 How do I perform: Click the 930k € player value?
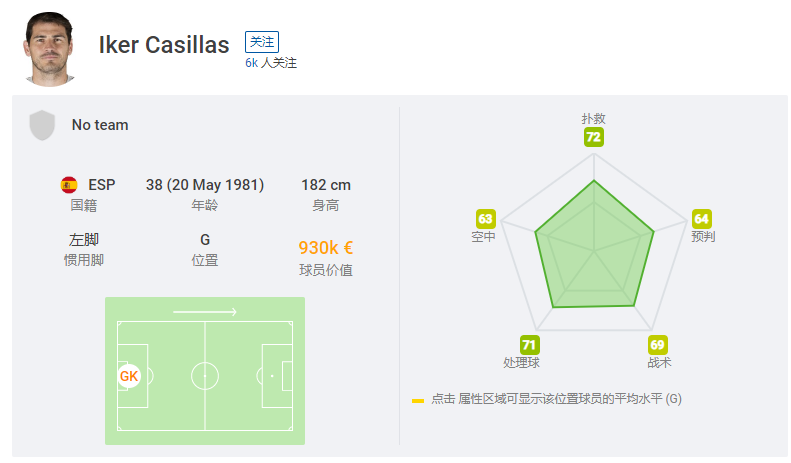(326, 248)
